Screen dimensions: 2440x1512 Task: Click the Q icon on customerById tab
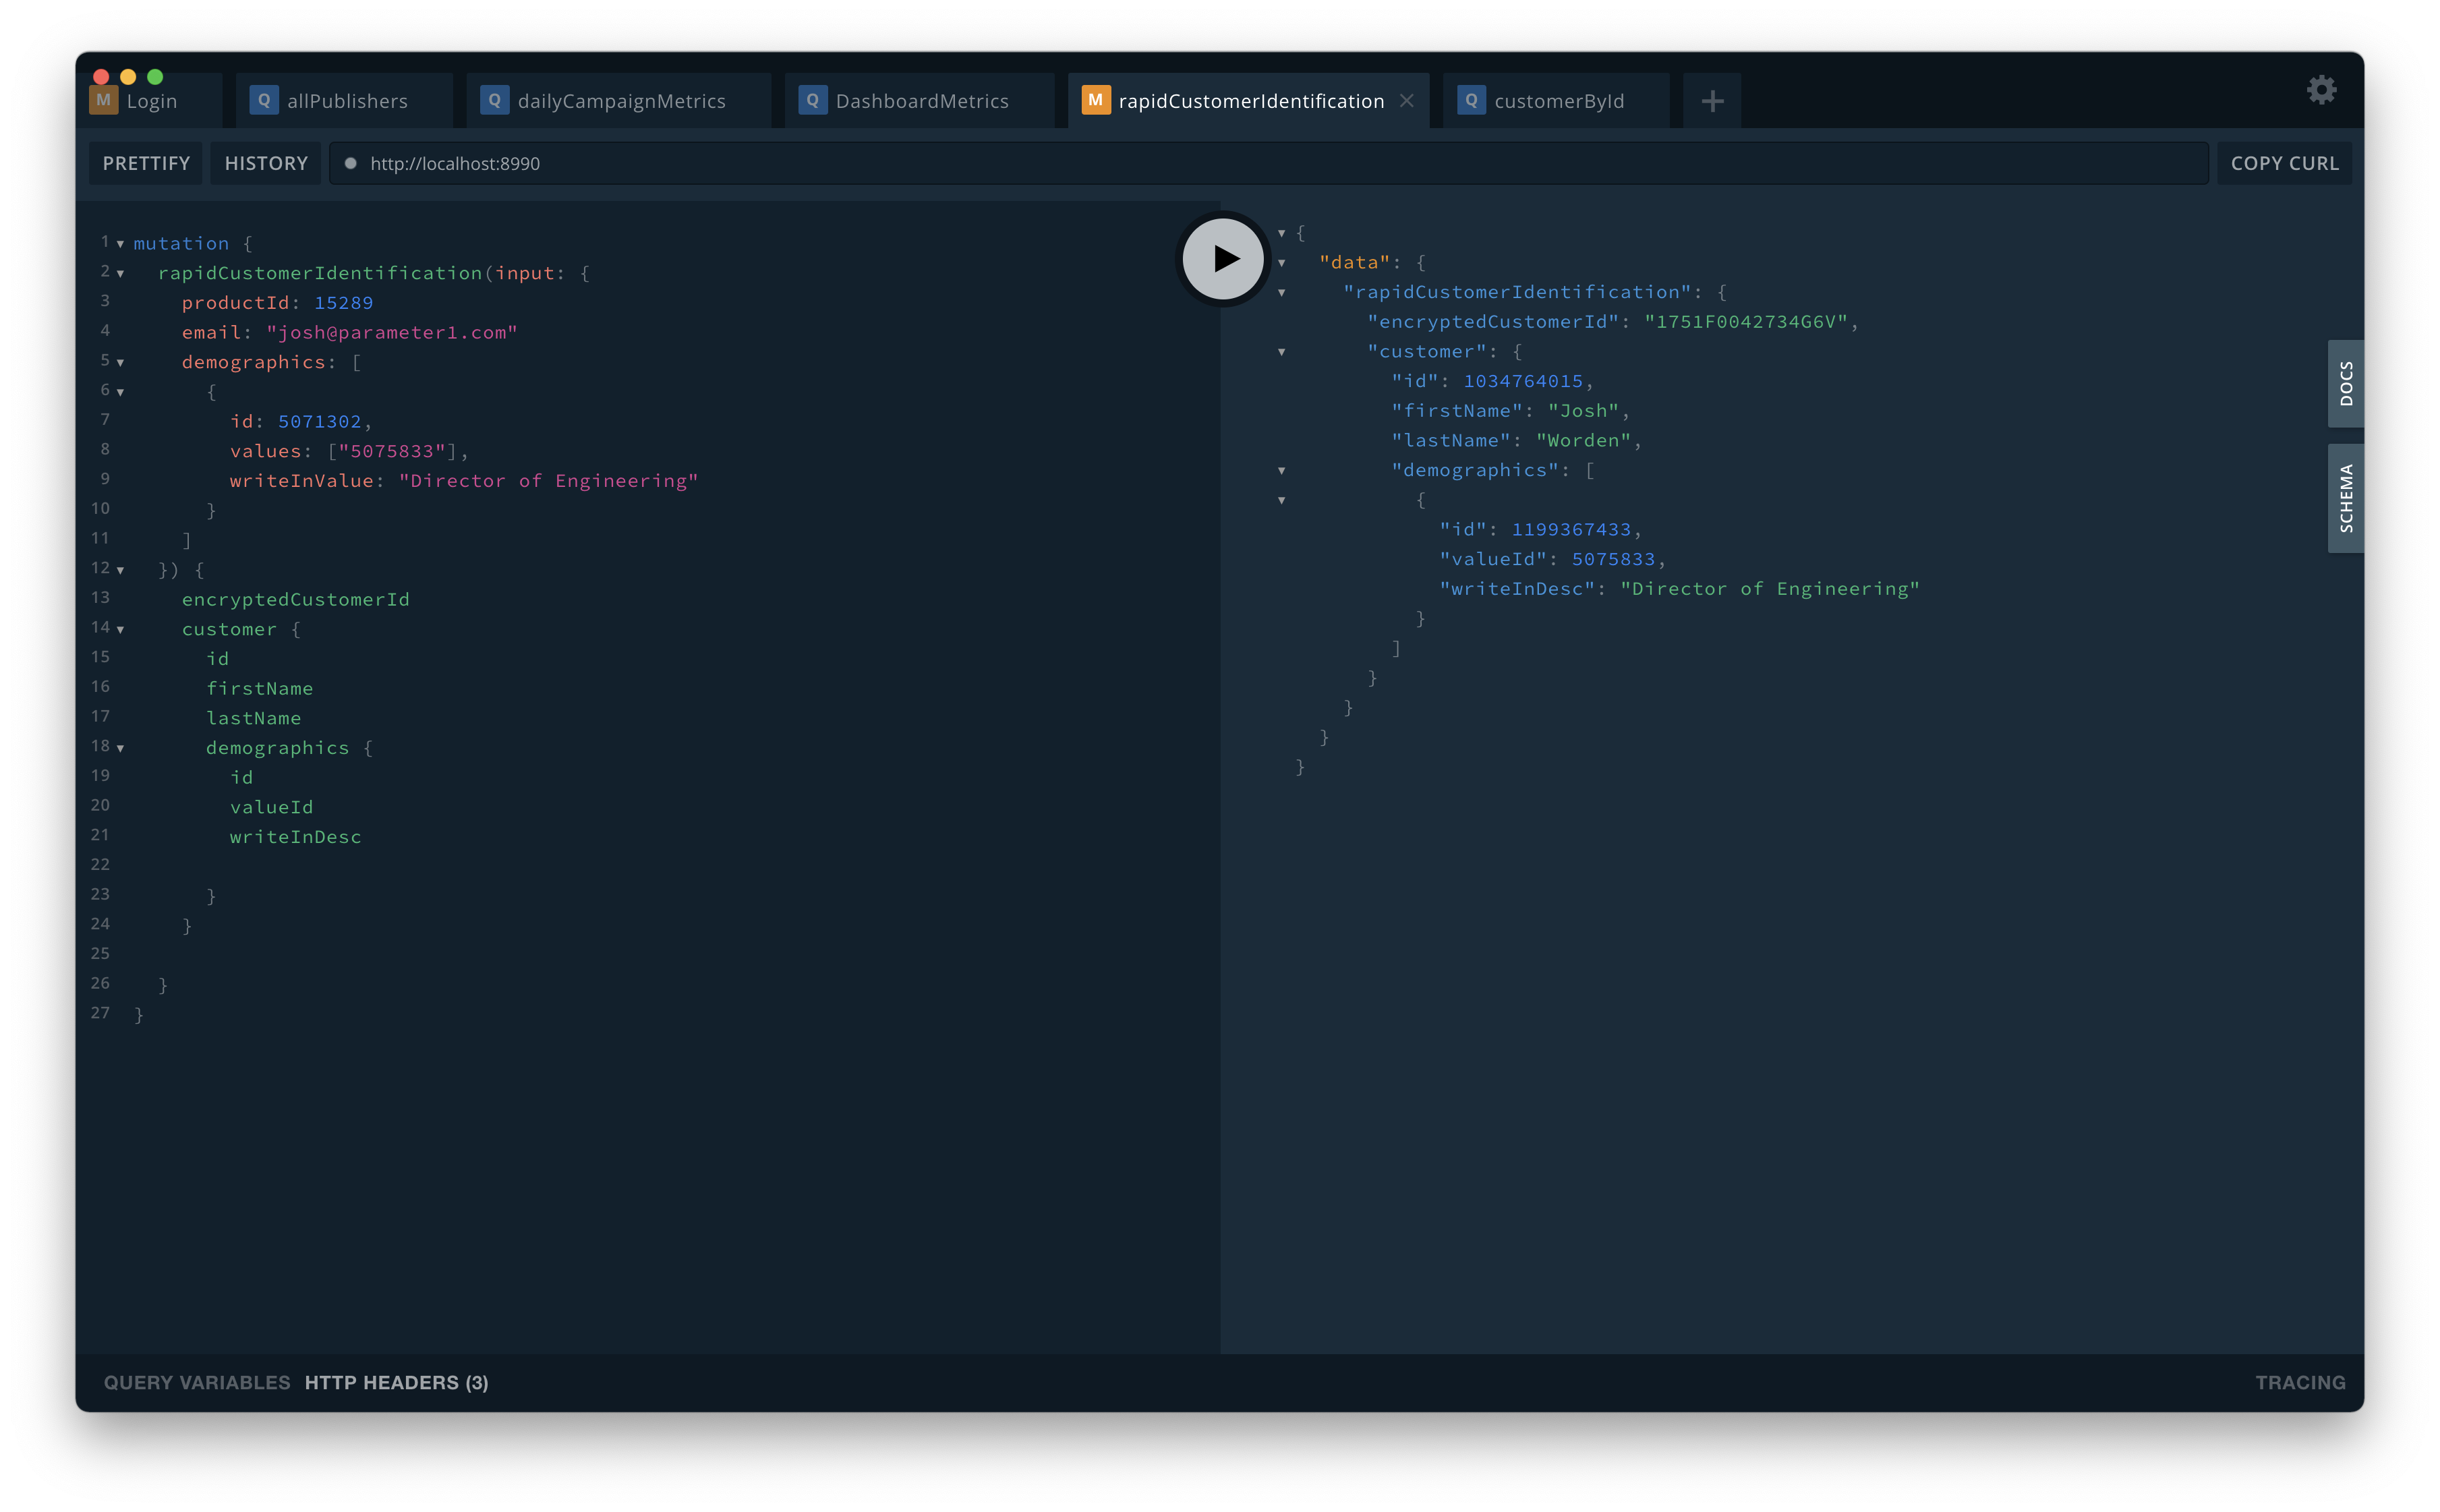pyautogui.click(x=1471, y=101)
